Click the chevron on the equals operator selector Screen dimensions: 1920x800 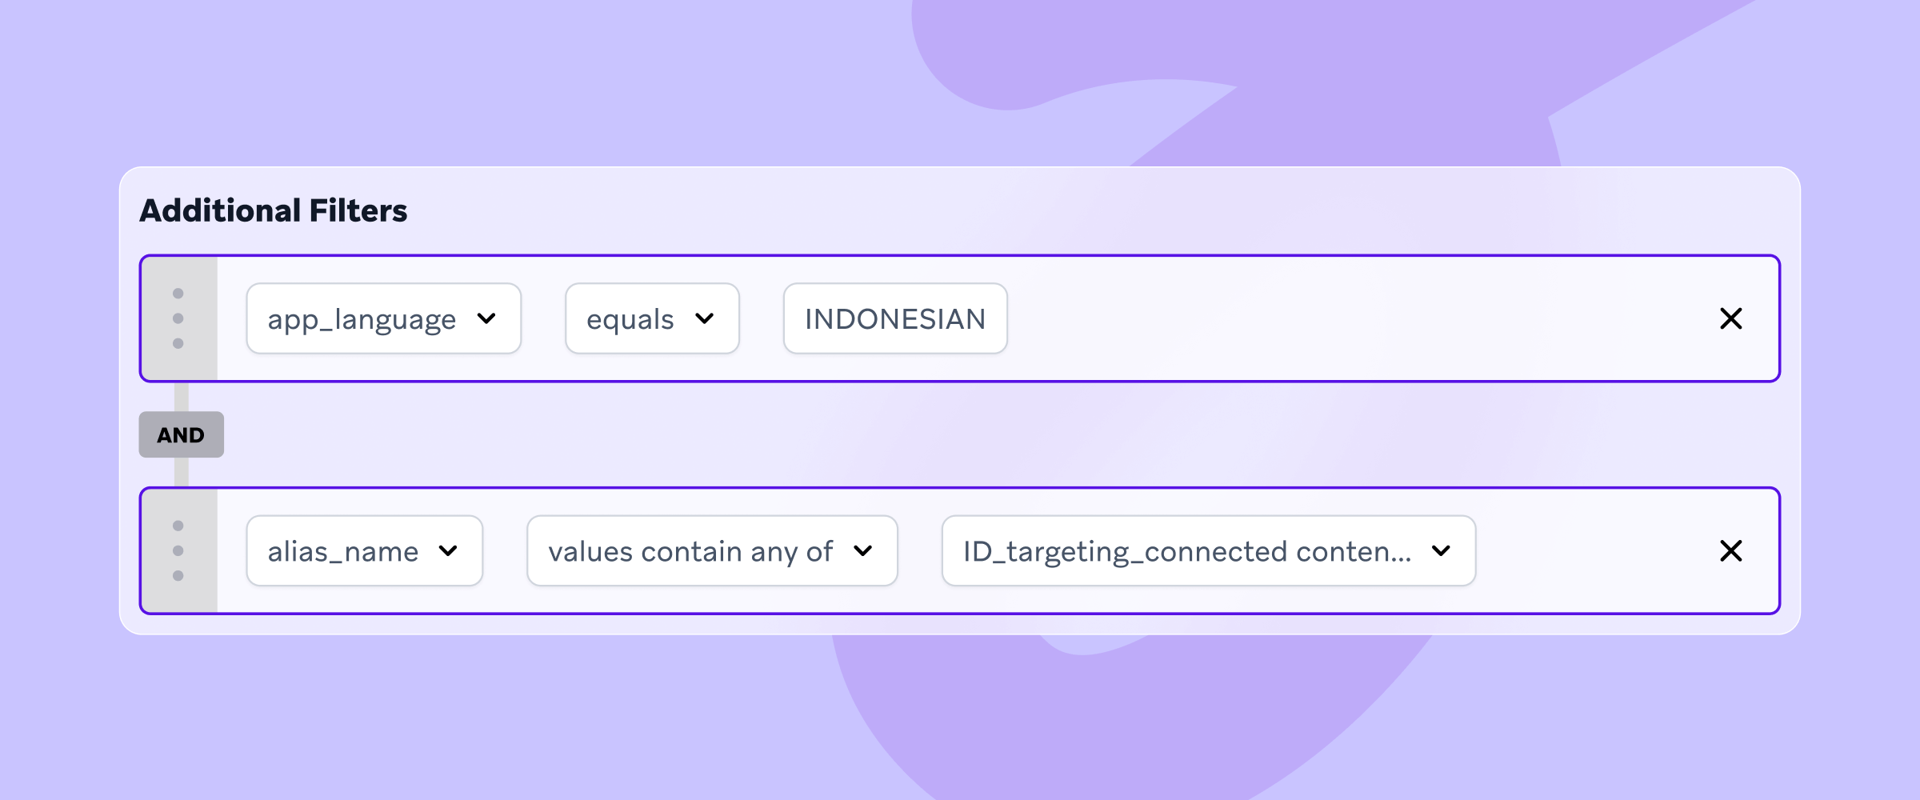click(705, 318)
